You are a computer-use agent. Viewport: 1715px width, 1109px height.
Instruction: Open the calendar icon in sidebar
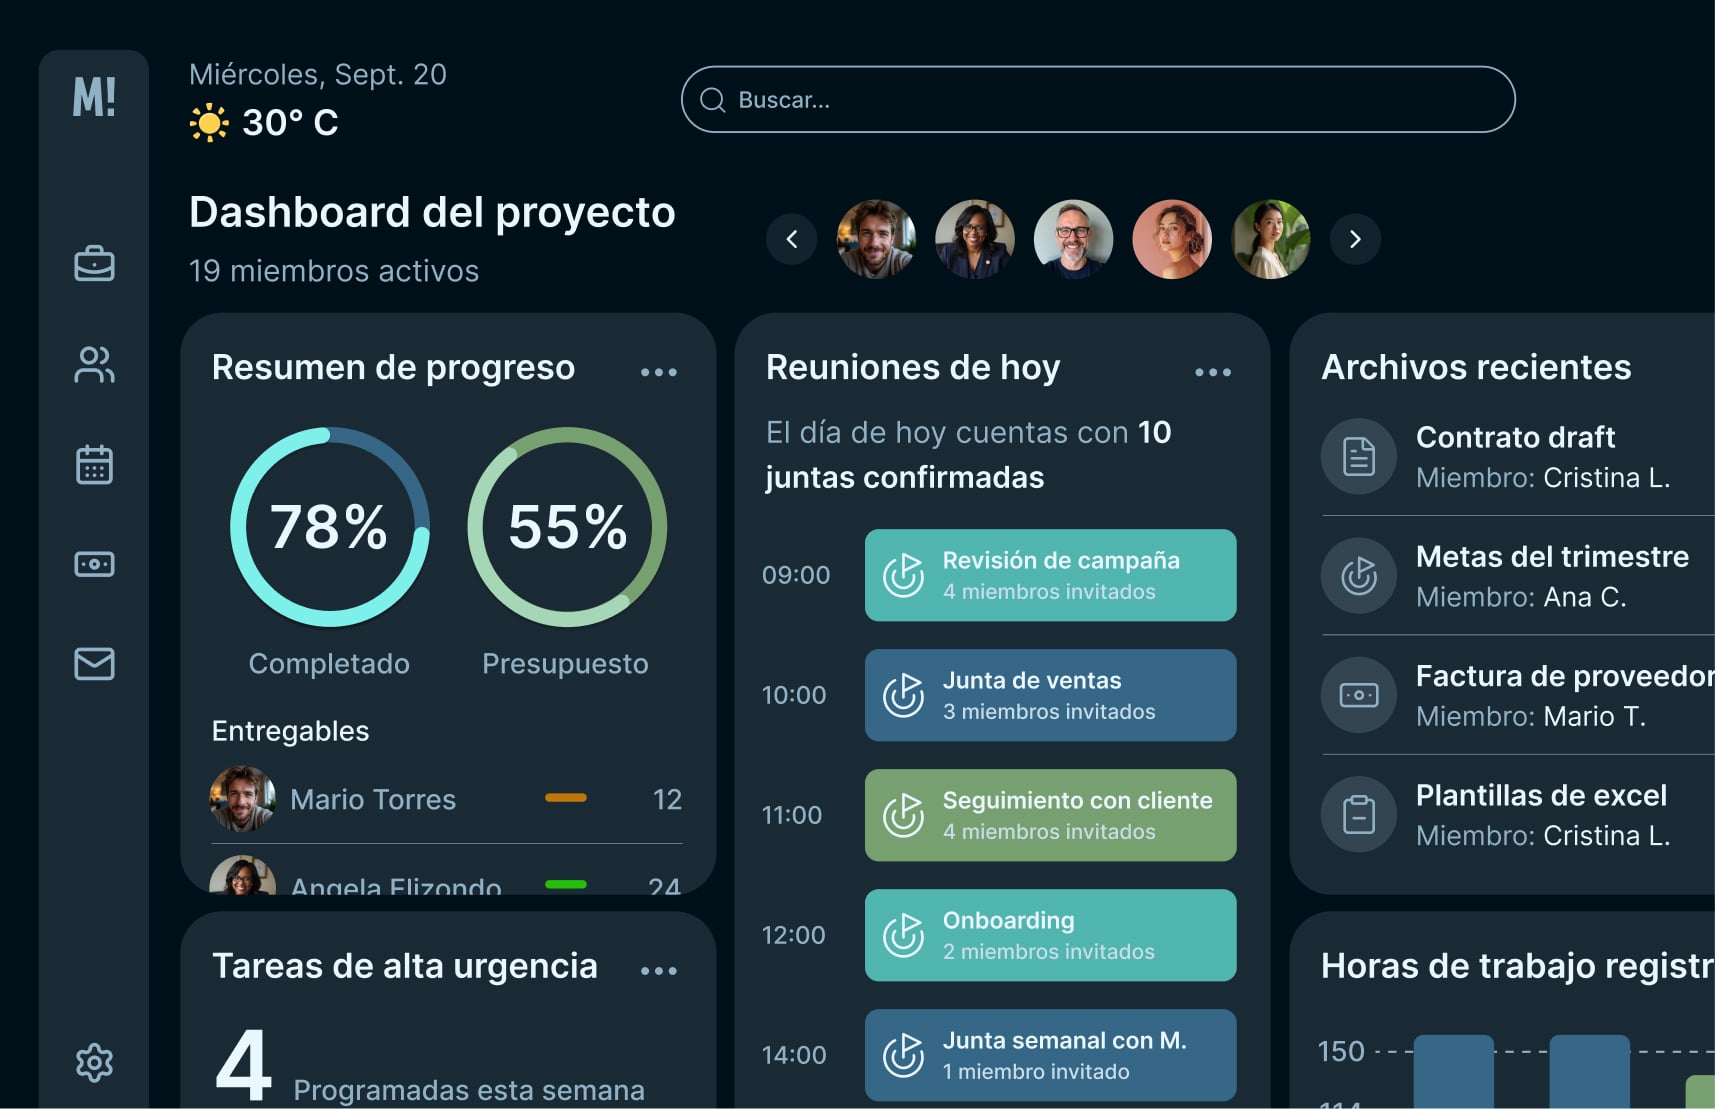(x=95, y=464)
